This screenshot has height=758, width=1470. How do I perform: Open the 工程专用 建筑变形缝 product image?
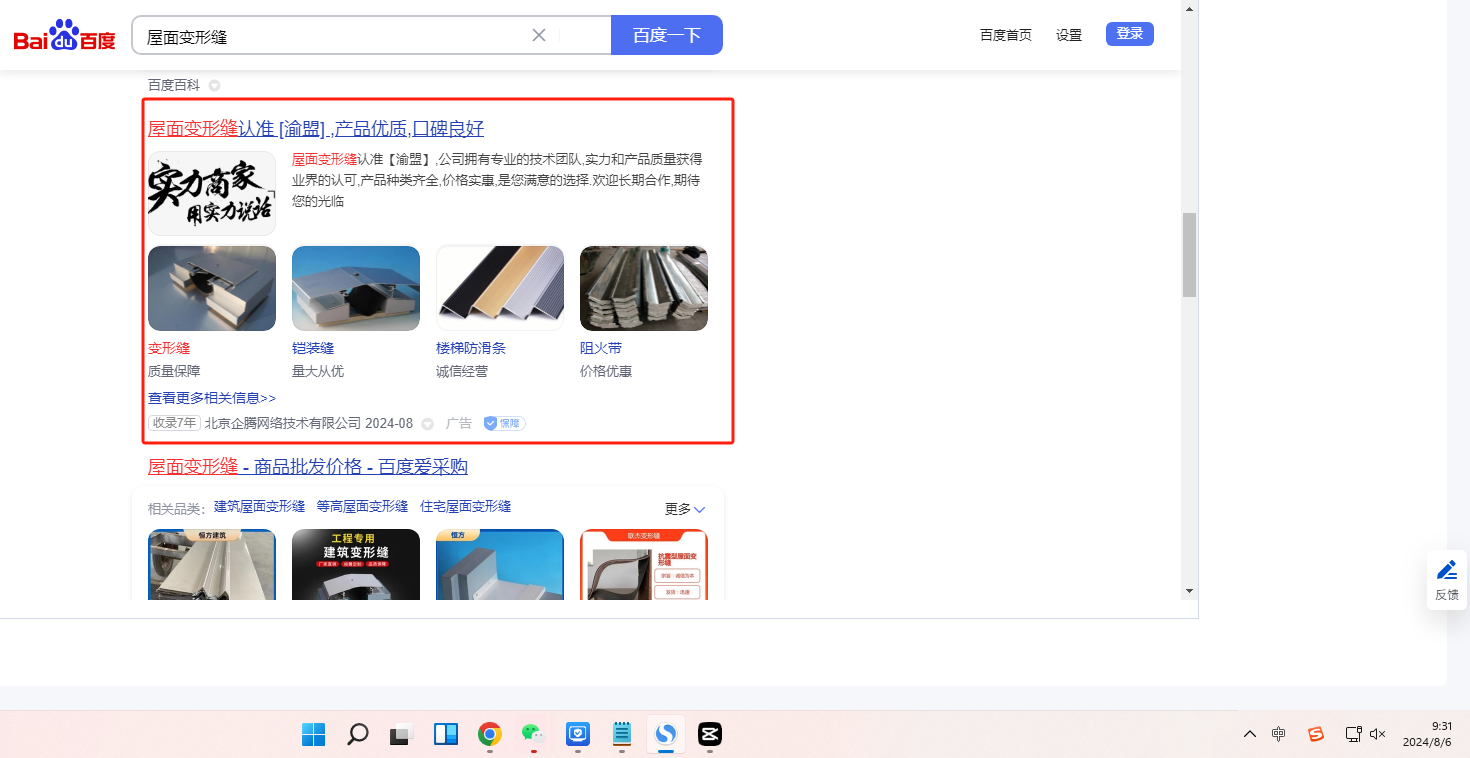(x=356, y=565)
